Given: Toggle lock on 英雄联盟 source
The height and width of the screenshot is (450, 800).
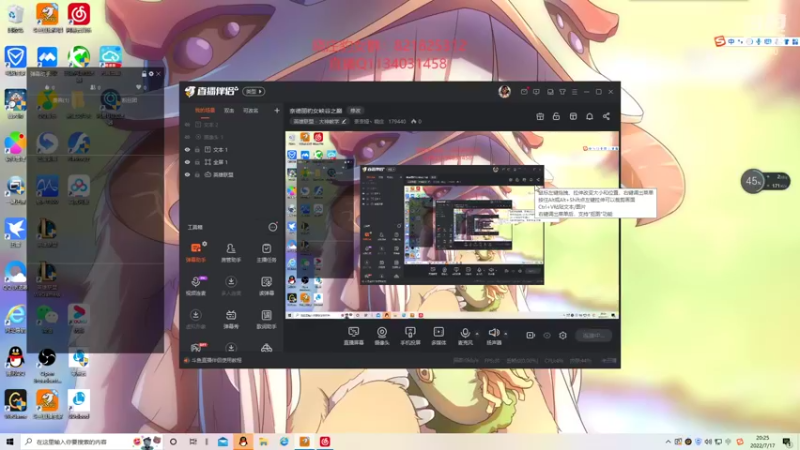Looking at the screenshot, I should [x=197, y=174].
